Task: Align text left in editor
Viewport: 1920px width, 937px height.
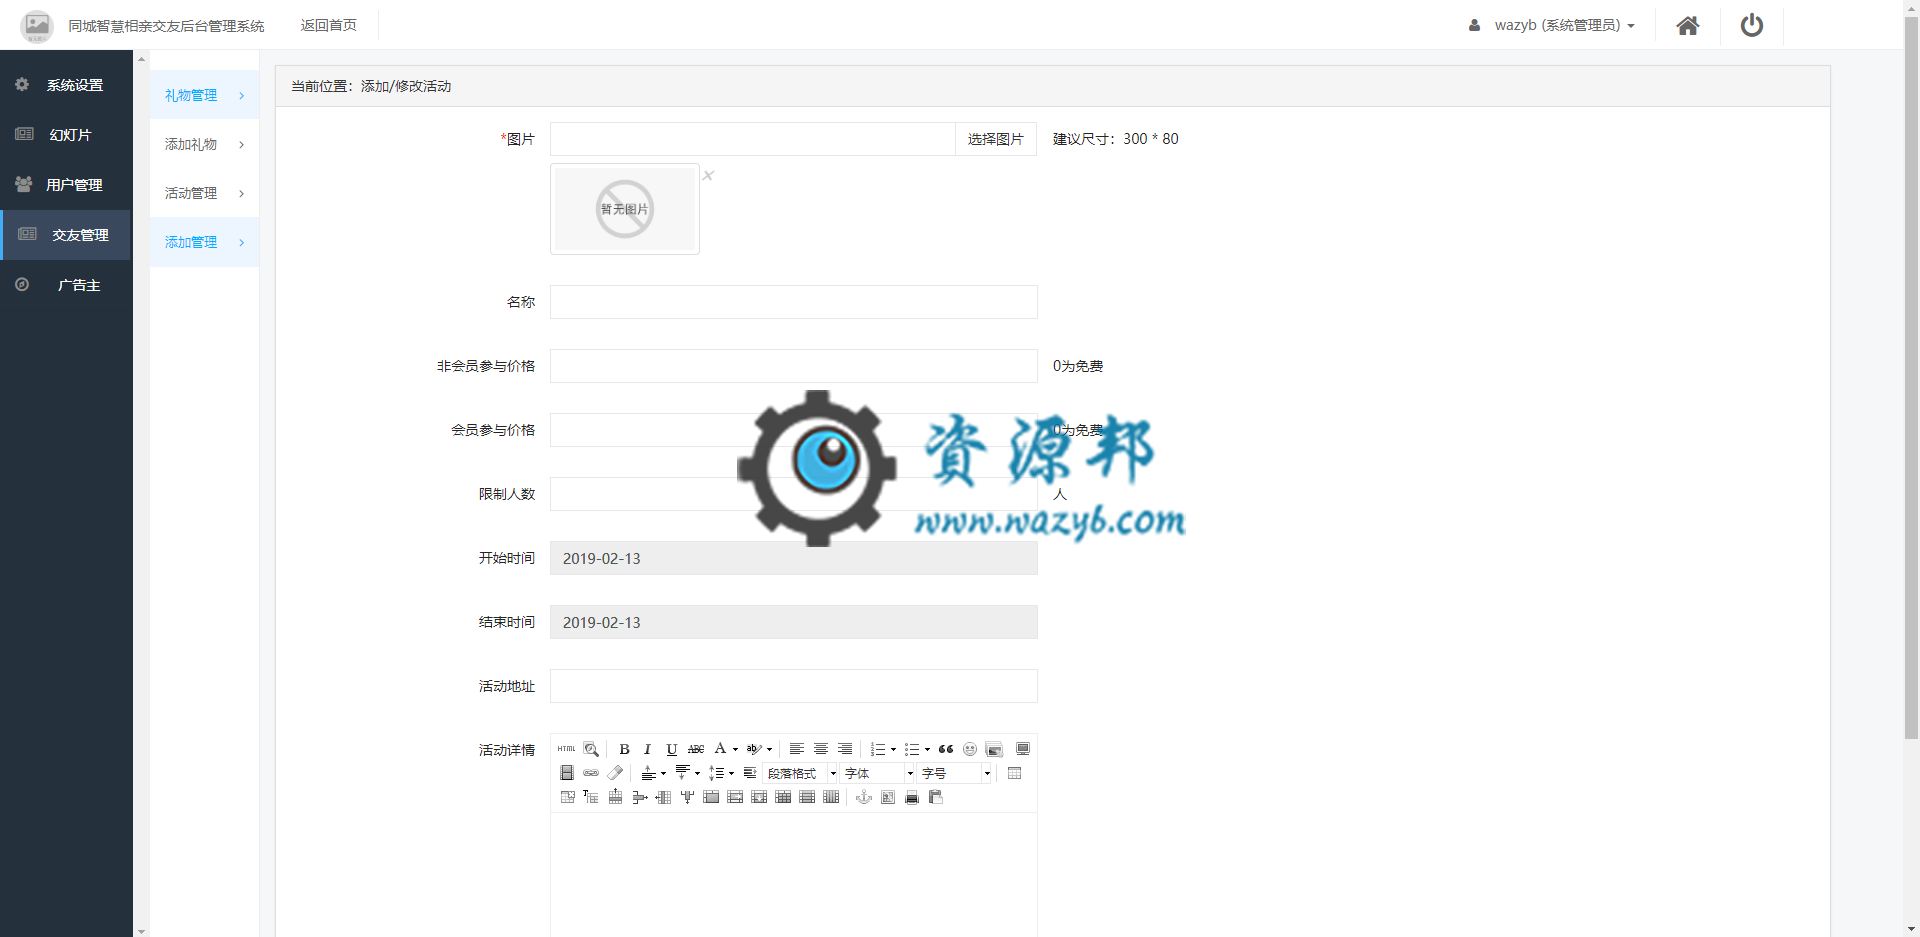Action: [797, 749]
